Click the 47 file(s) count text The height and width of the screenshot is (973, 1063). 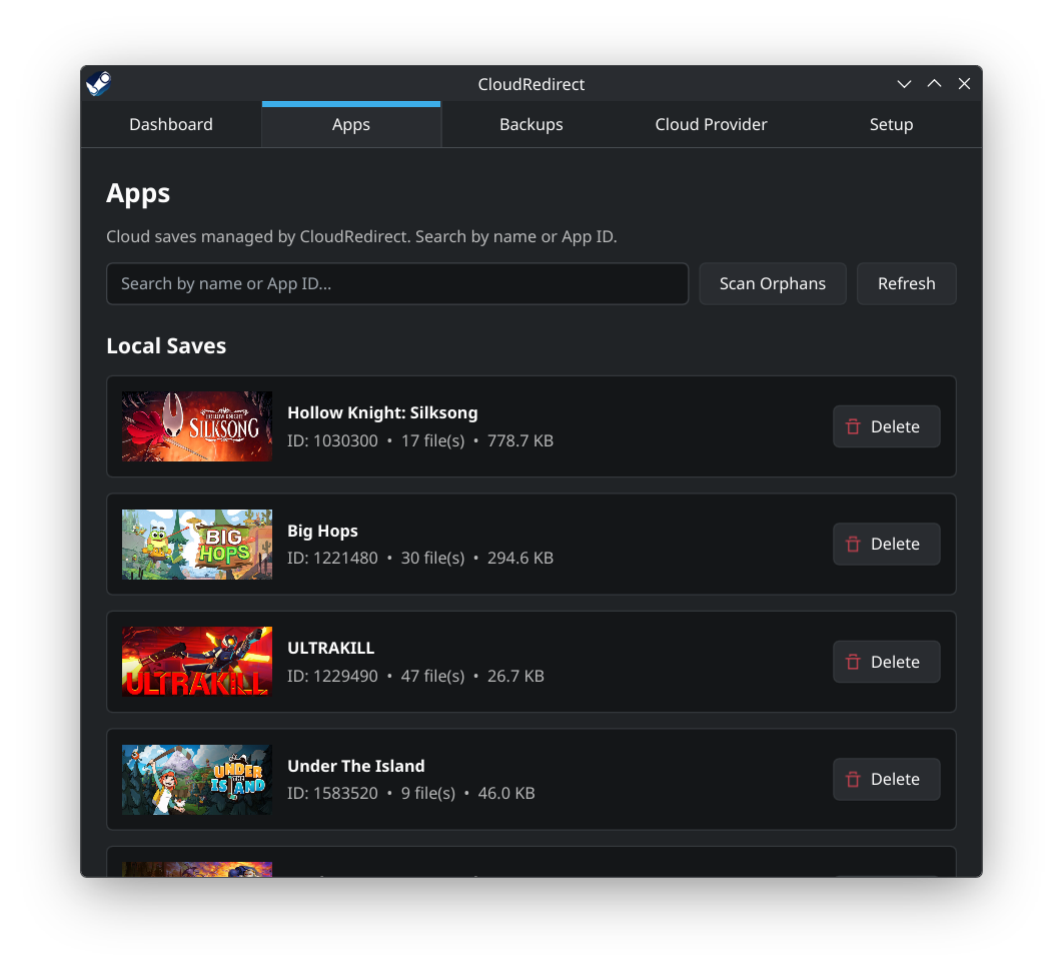pos(433,676)
